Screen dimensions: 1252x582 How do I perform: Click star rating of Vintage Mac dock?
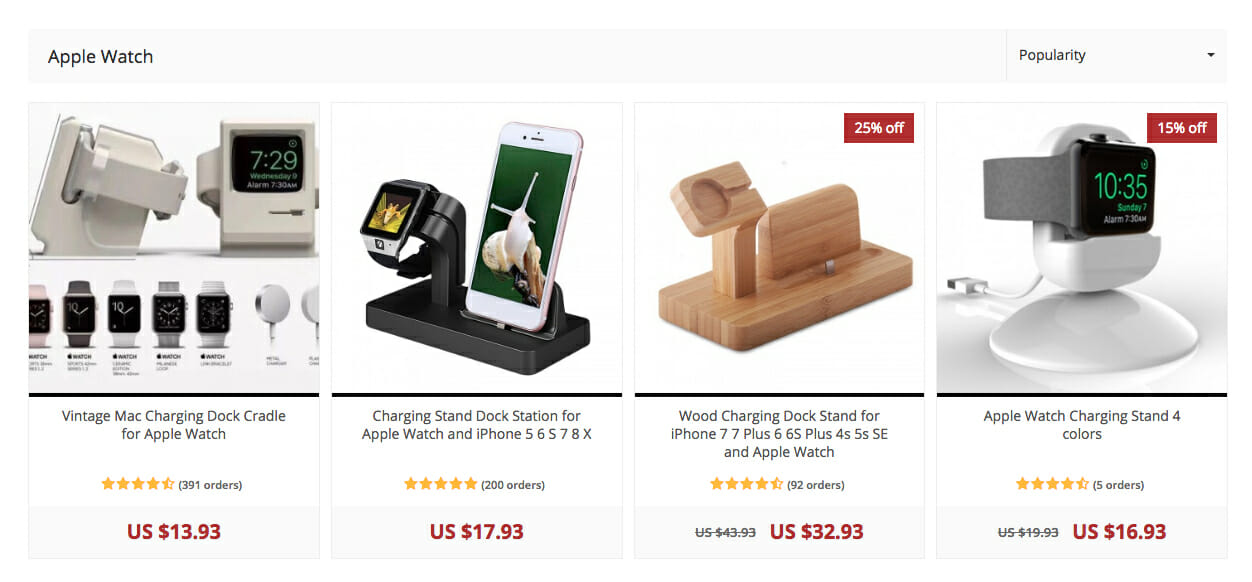(x=138, y=484)
